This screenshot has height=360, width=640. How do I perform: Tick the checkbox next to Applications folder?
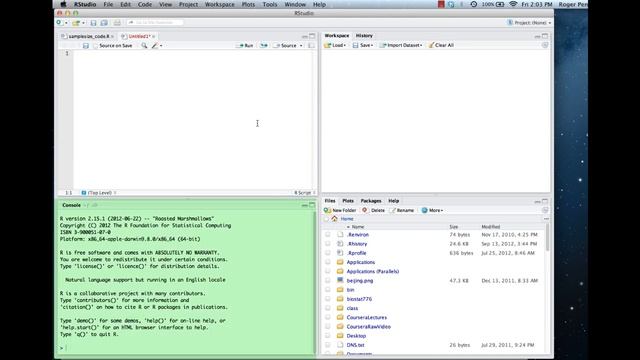328,262
